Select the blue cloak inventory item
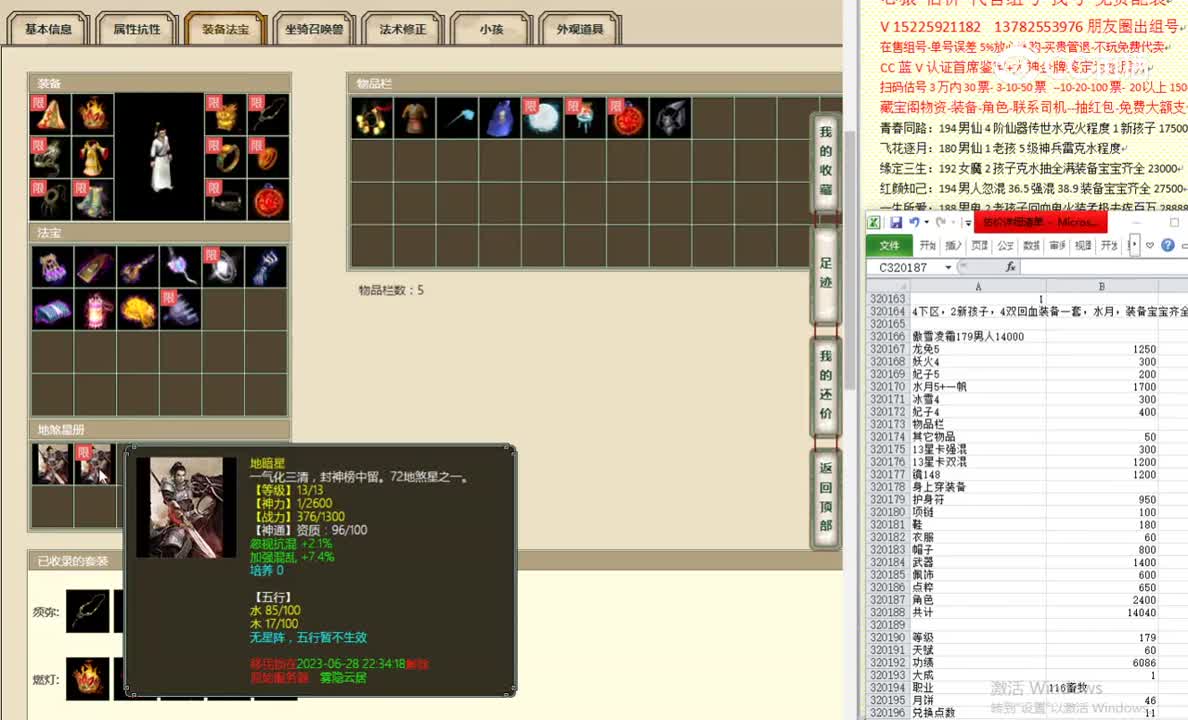This screenshot has height=720, width=1188. point(500,117)
